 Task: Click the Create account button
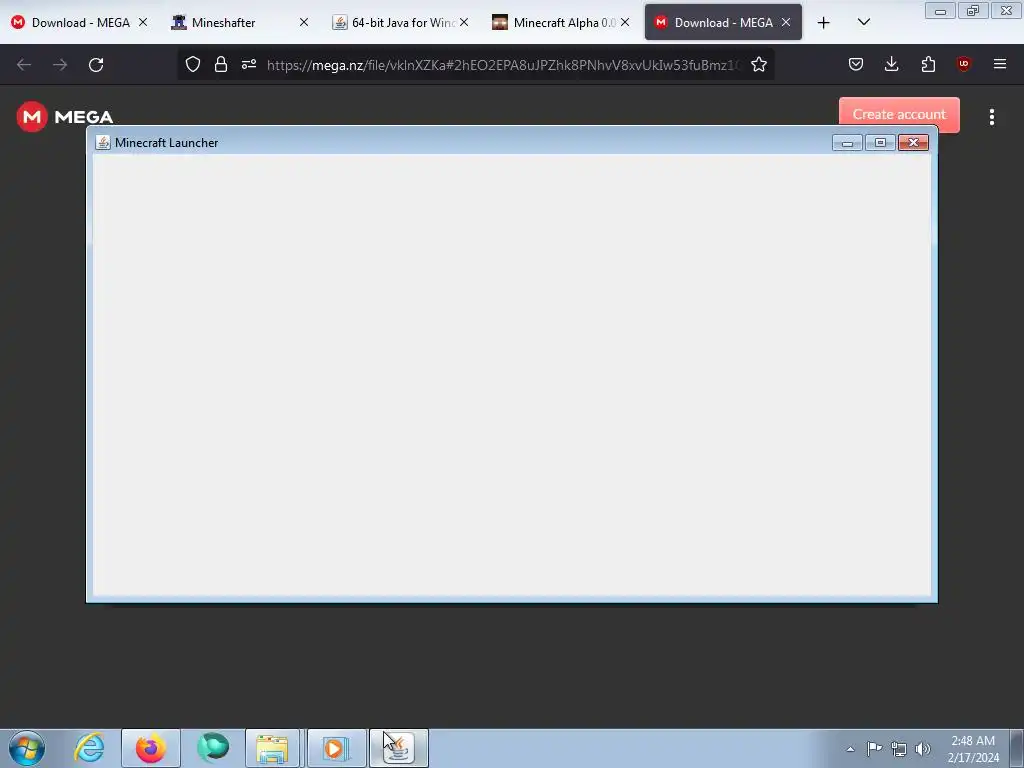coord(899,114)
